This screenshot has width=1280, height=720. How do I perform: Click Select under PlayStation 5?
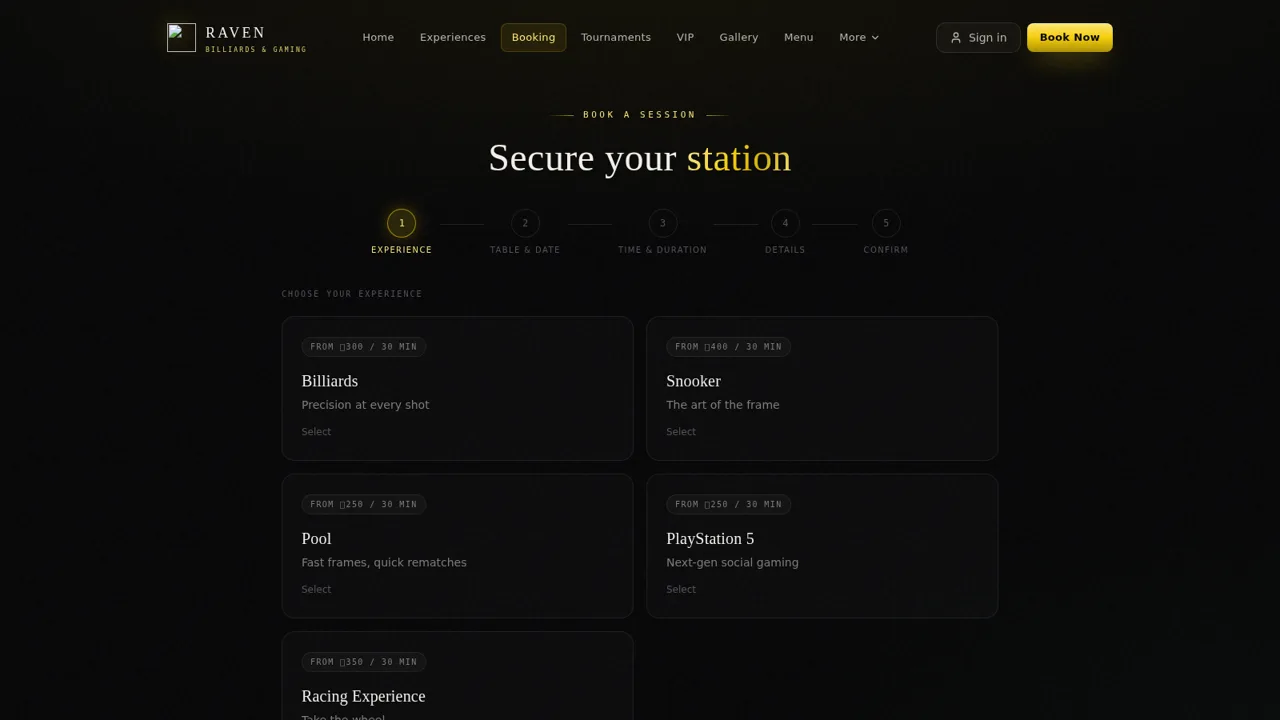pyautogui.click(x=681, y=589)
